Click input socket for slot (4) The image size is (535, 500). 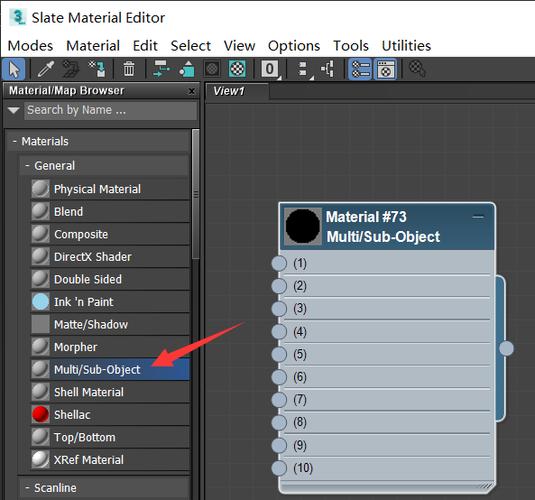[x=279, y=331]
